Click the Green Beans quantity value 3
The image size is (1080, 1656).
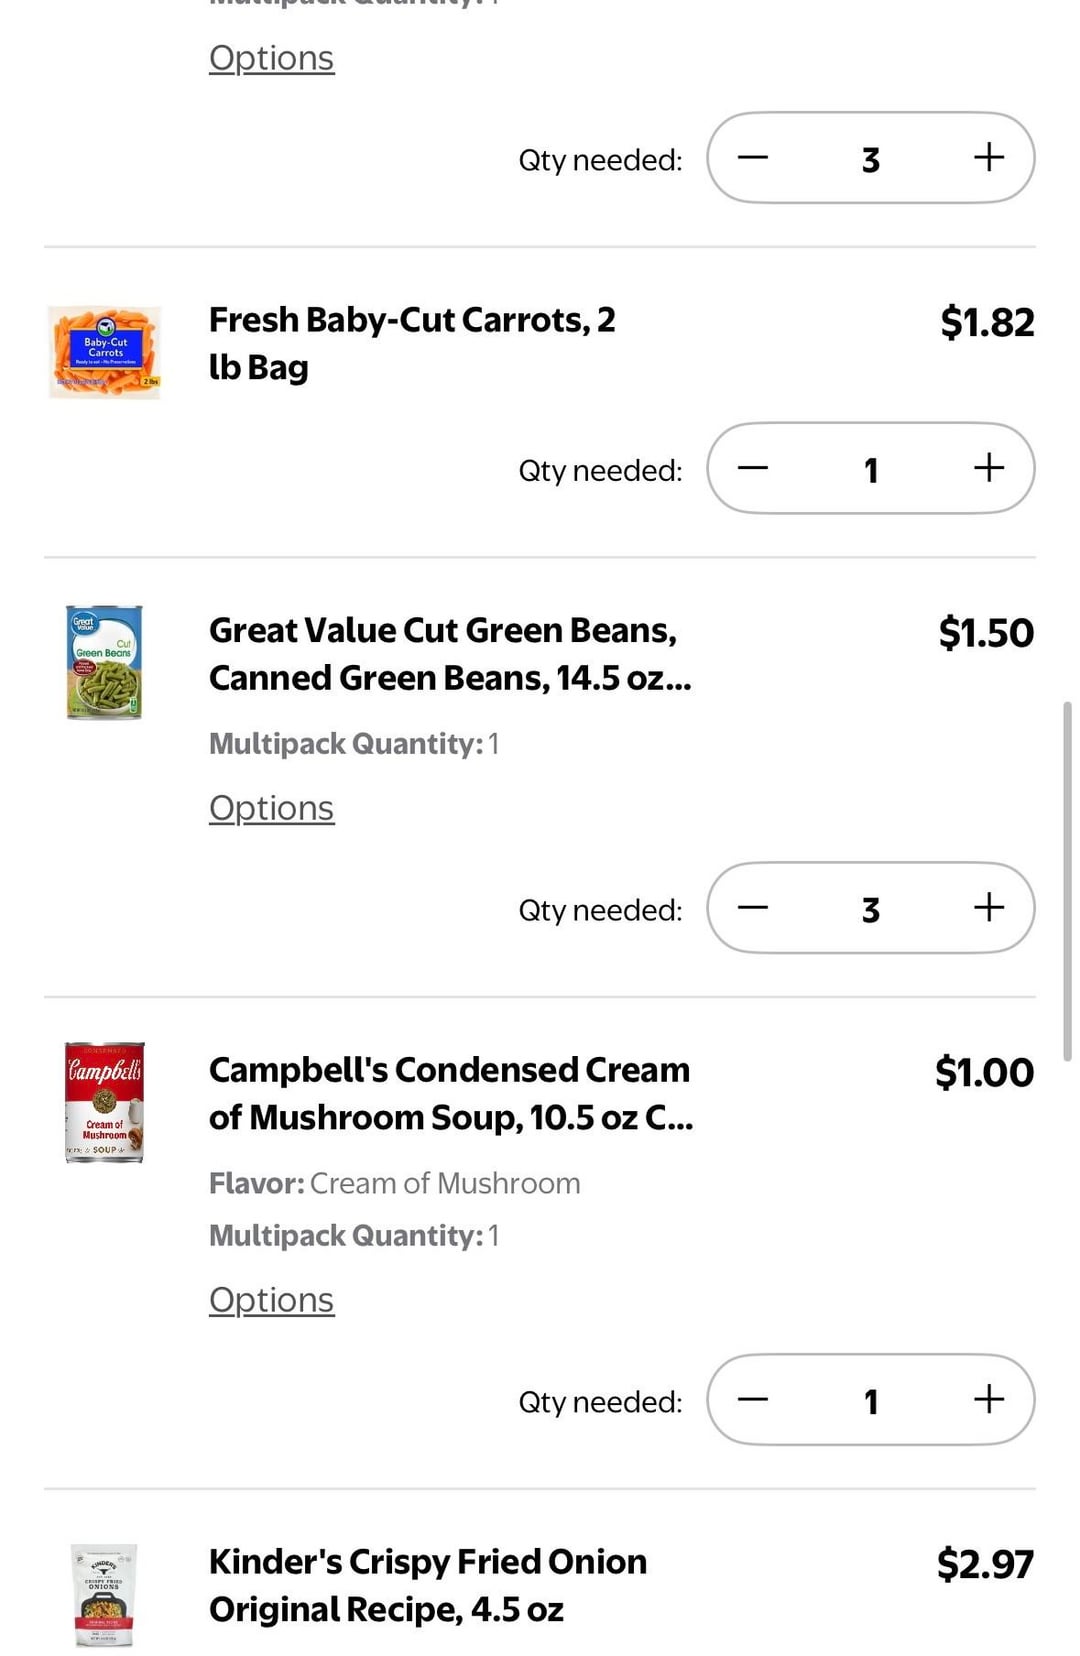click(870, 909)
